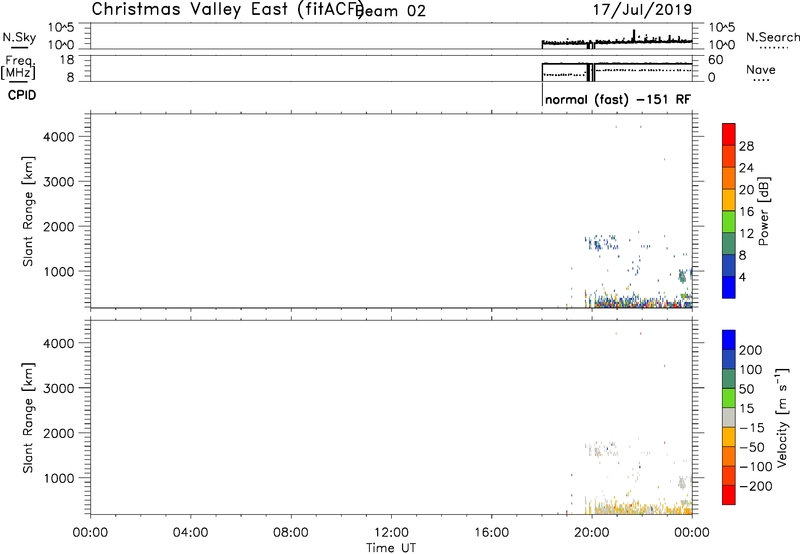Click the 'Beam 02' label
This screenshot has width=800, height=554.
[391, 11]
